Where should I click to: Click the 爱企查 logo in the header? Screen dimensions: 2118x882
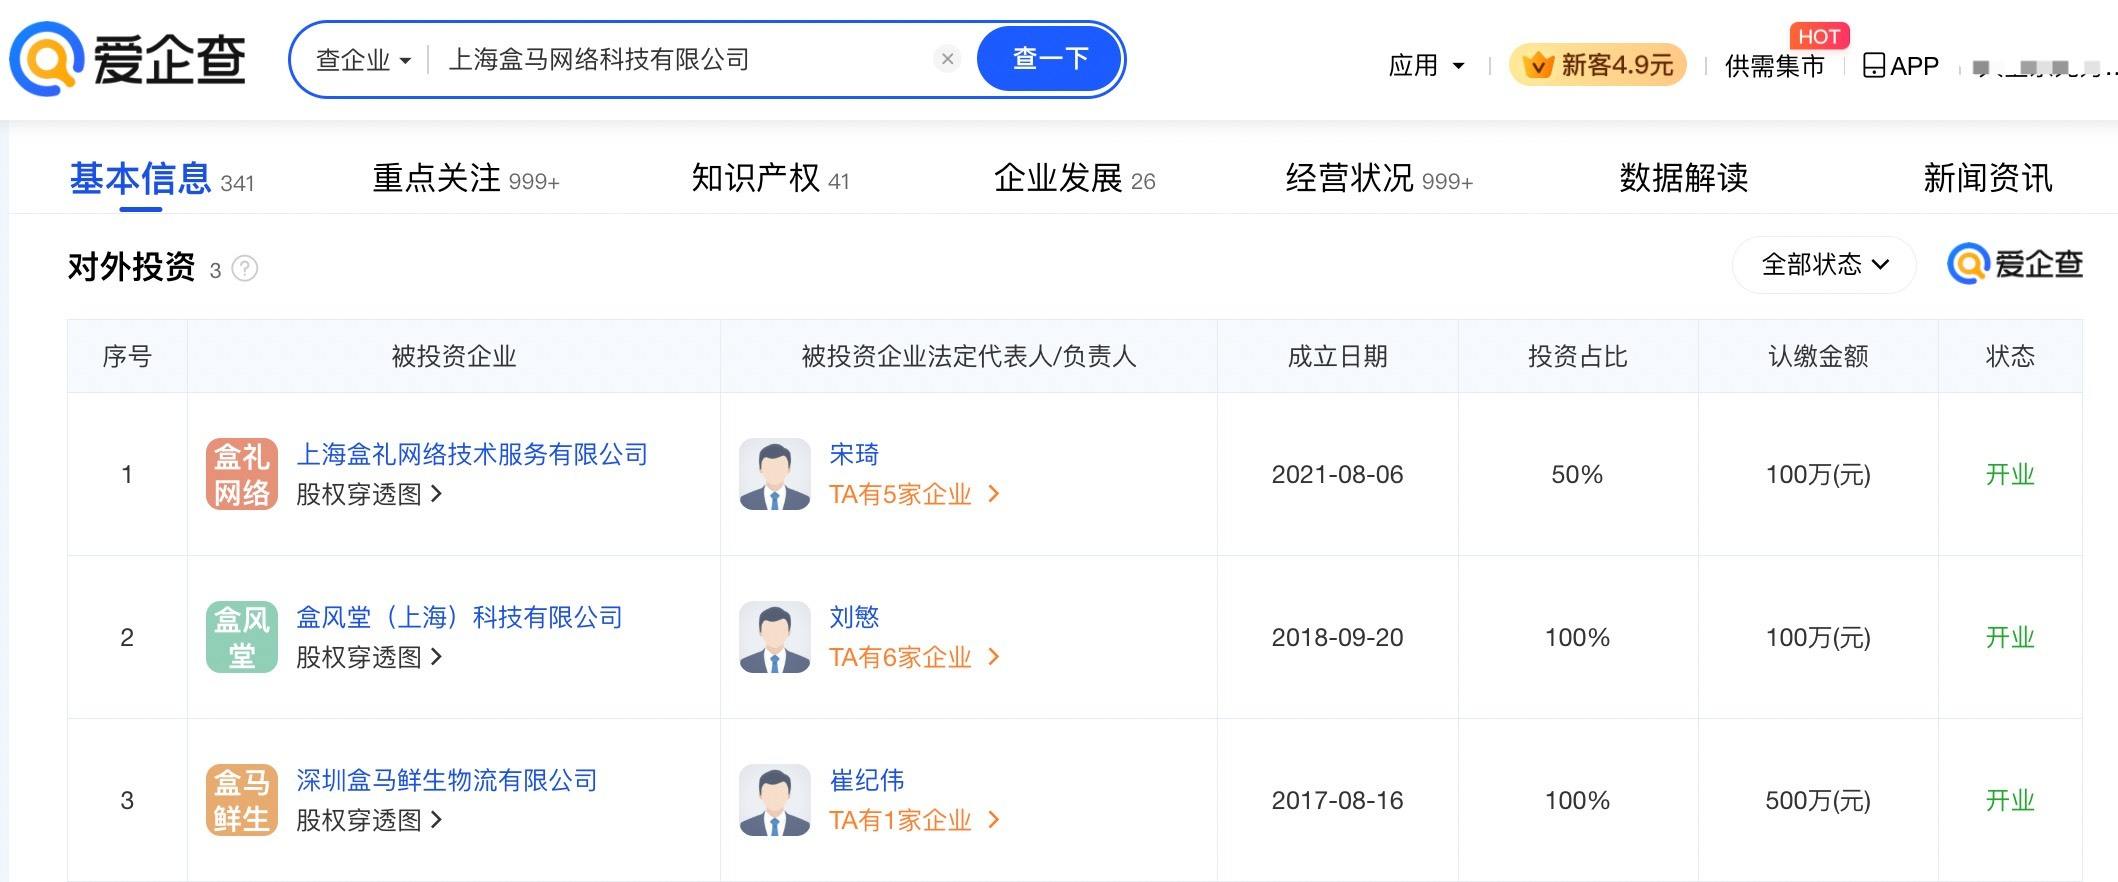128,59
